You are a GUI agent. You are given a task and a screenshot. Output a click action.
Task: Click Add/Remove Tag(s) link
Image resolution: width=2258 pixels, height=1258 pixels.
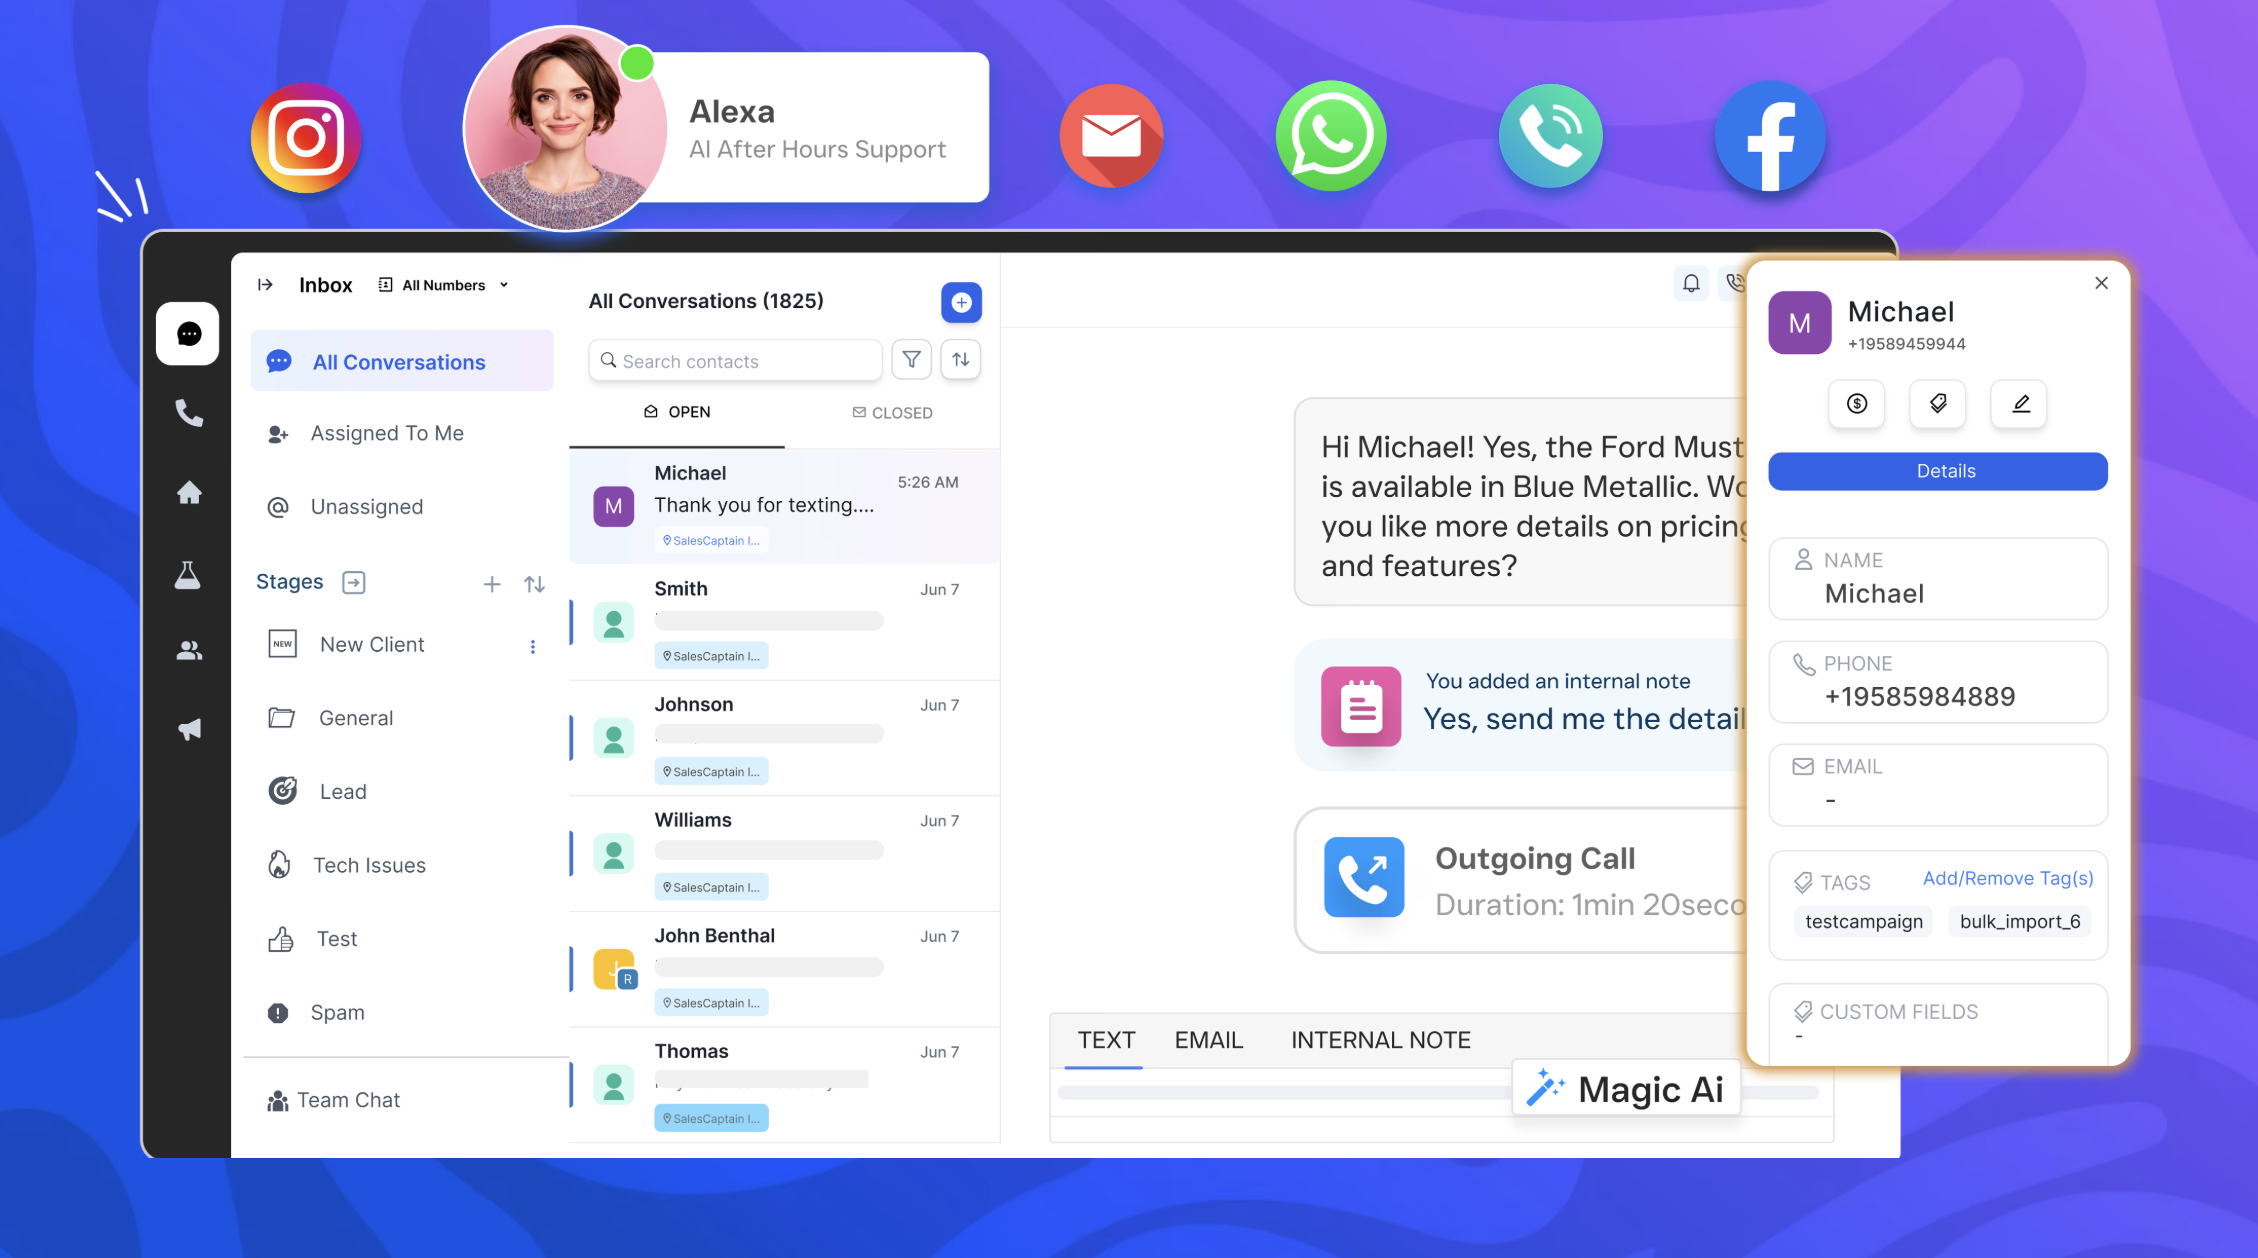click(2007, 878)
